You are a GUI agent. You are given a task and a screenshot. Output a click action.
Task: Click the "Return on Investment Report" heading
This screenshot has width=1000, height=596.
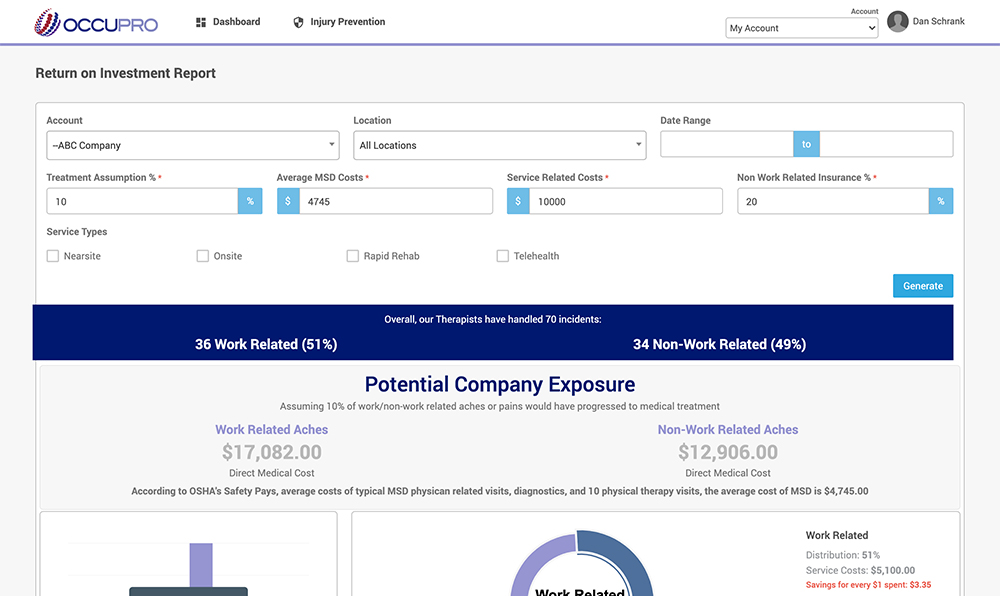point(126,73)
